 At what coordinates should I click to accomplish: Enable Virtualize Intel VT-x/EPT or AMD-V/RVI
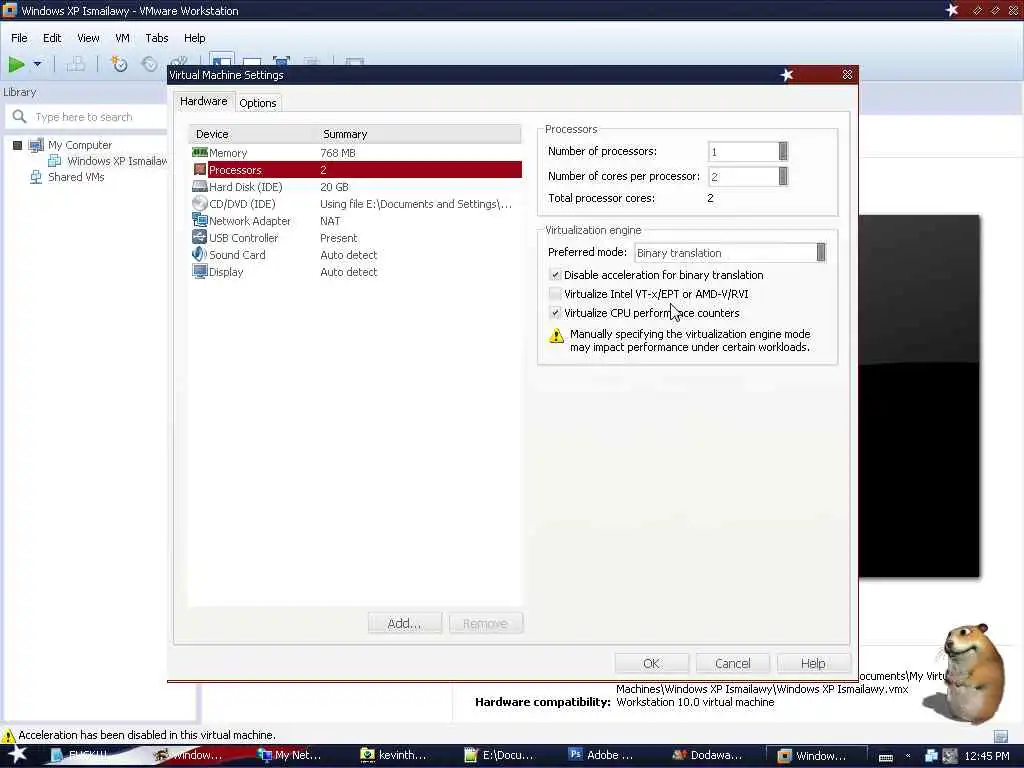[x=555, y=294]
